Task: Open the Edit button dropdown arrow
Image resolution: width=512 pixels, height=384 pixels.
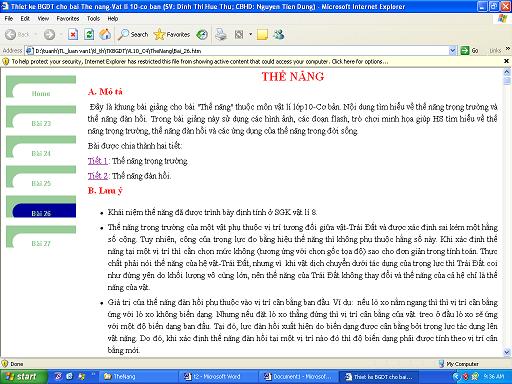Action: [250, 34]
